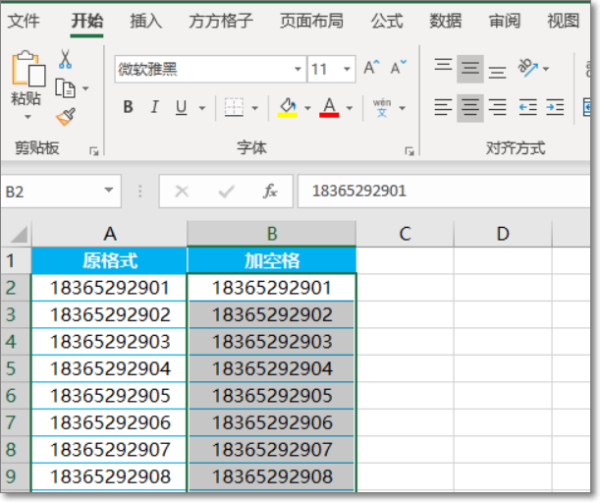Viewport: 600px width, 502px height.
Task: Select column B header
Action: (x=272, y=234)
